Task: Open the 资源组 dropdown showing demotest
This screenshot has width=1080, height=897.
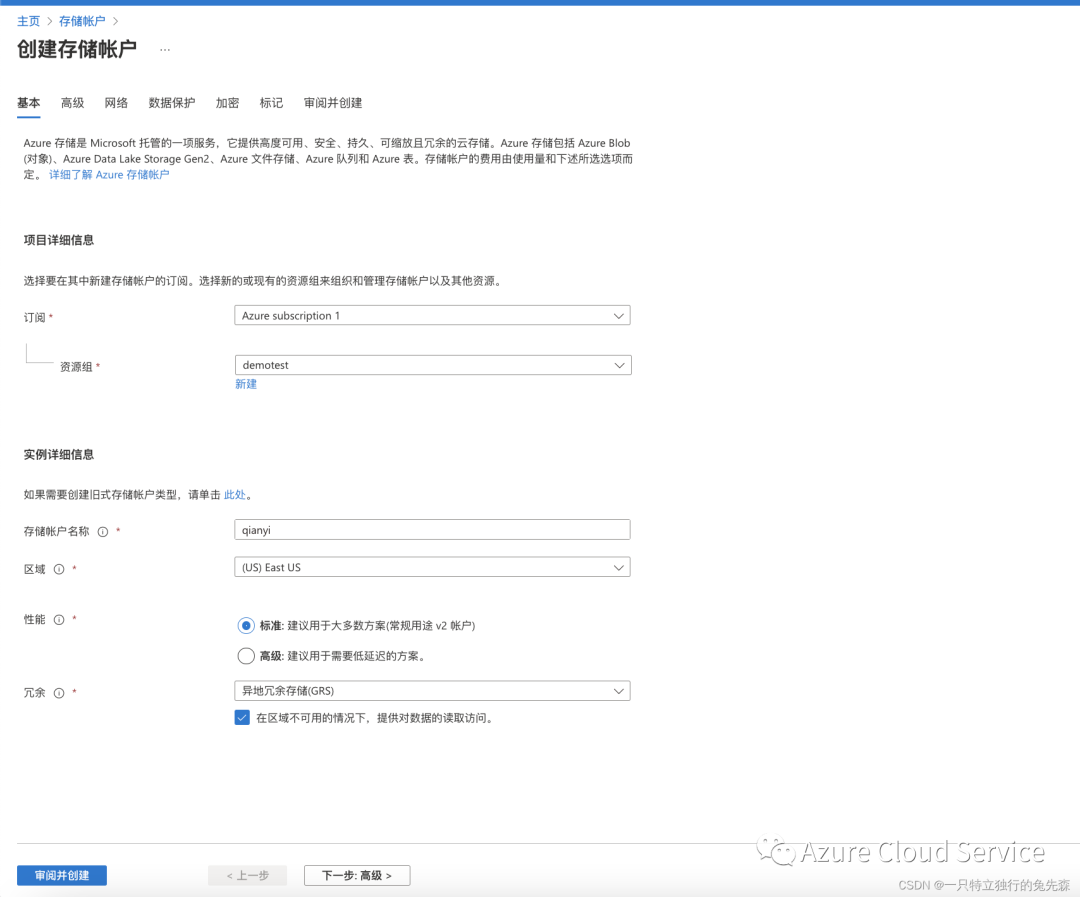Action: tap(433, 365)
